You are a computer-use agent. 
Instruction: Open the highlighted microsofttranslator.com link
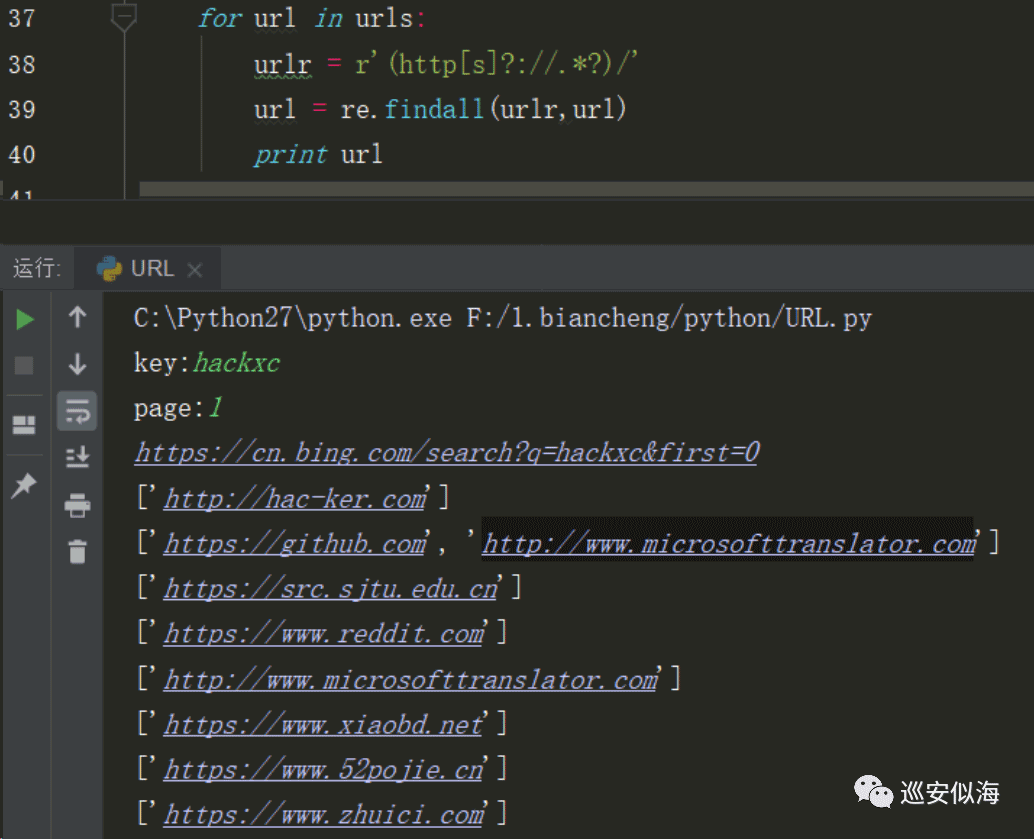(x=729, y=544)
